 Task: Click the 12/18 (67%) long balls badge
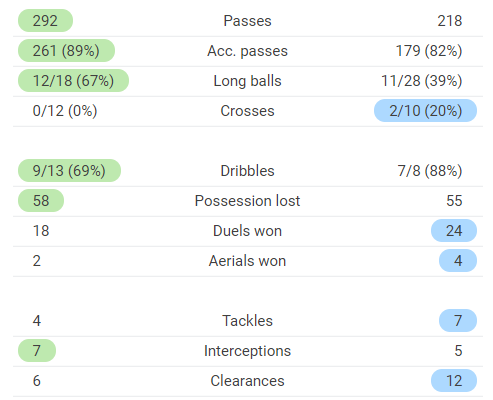pos(73,81)
